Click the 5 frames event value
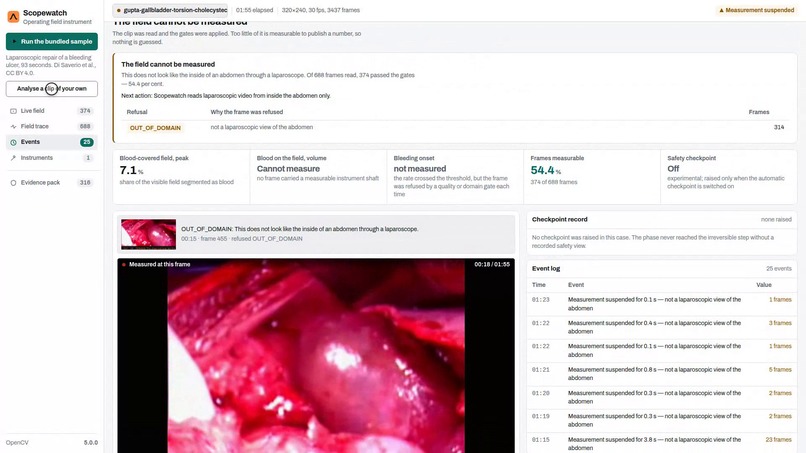The height and width of the screenshot is (453, 806). pyautogui.click(x=780, y=370)
